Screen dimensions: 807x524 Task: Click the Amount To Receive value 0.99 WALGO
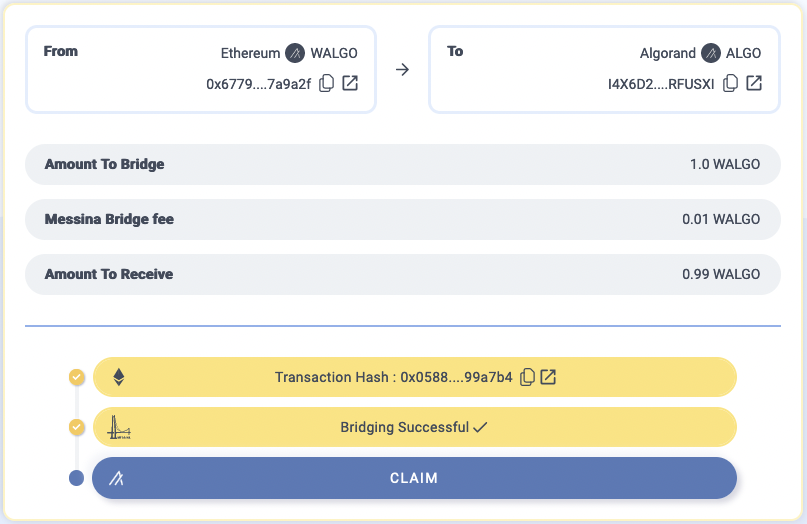pos(721,274)
